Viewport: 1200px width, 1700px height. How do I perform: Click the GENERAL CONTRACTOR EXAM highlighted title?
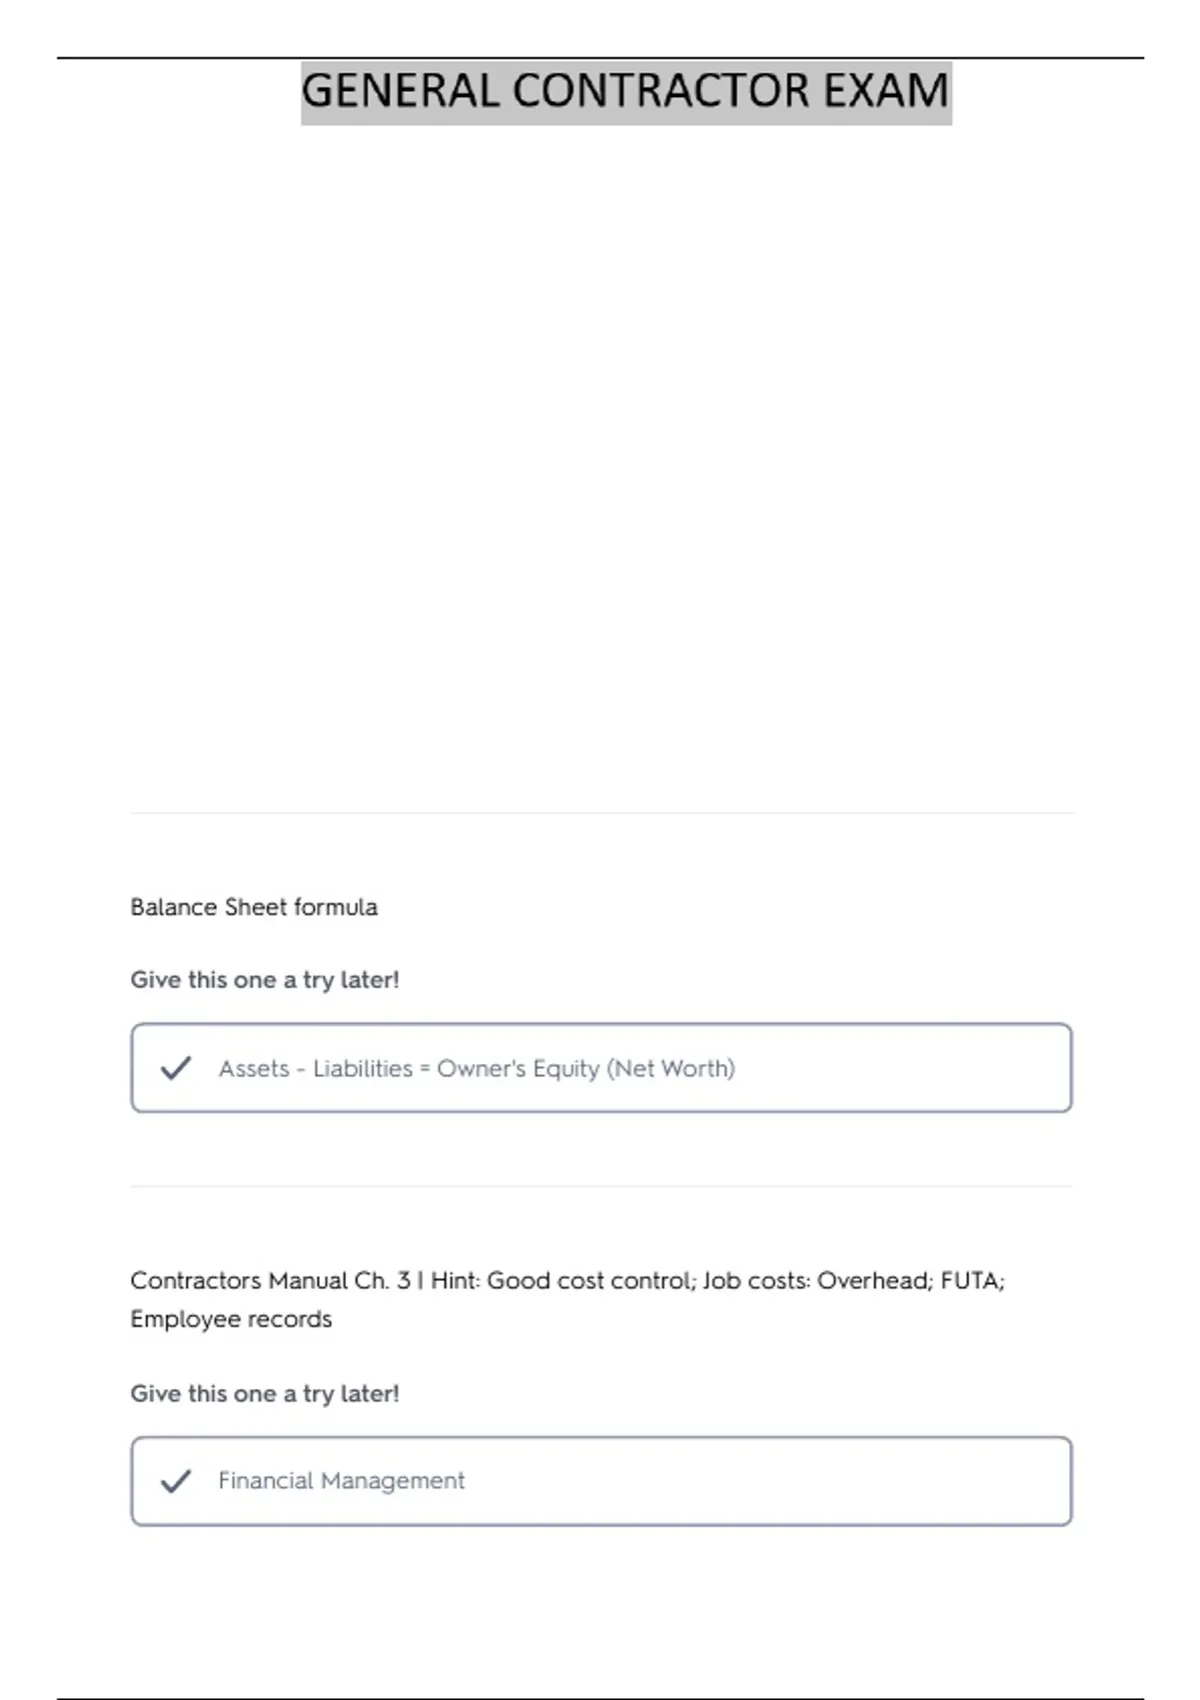[626, 92]
